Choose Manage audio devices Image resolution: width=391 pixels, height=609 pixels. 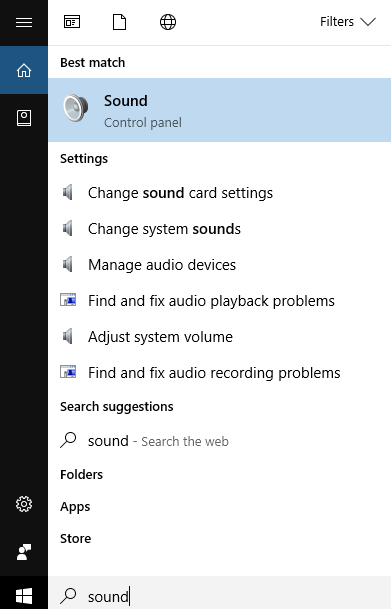219,264
